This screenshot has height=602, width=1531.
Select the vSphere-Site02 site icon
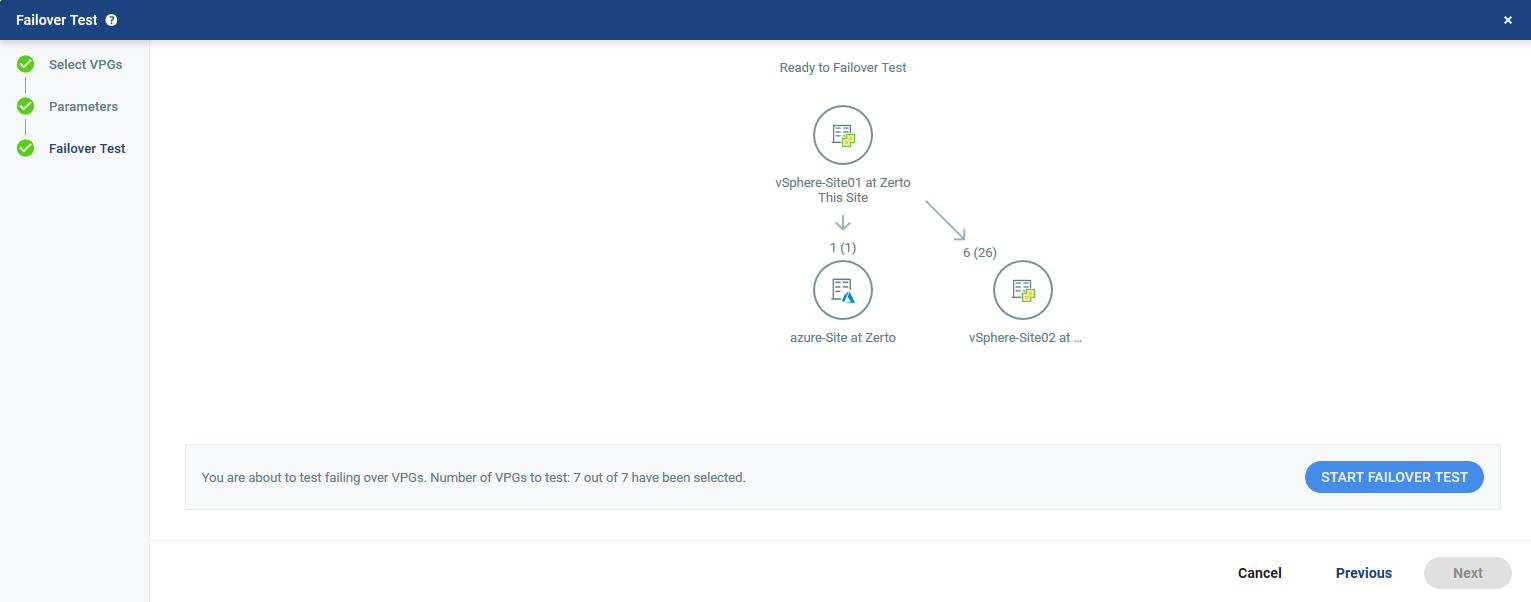coord(1022,290)
